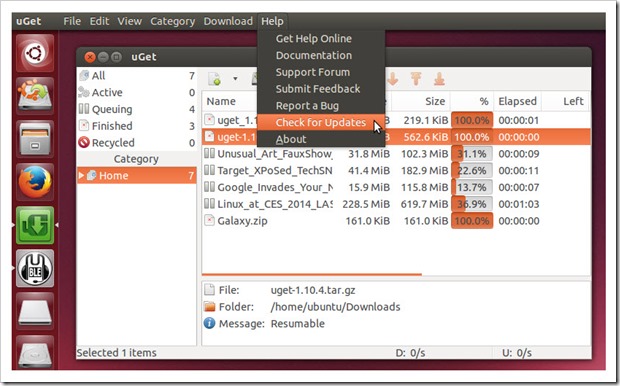The image size is (620, 386).
Task: Click the 36.9% progress bar
Action: (x=472, y=204)
